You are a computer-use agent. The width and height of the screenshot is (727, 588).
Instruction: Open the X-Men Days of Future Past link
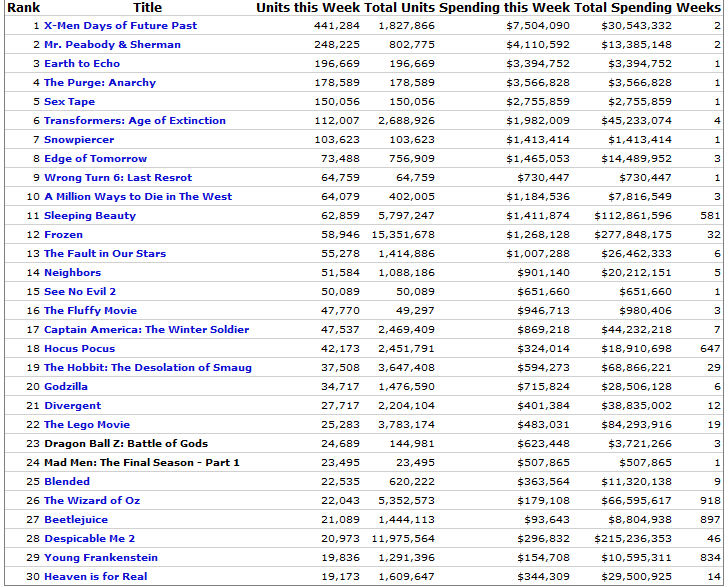pos(120,26)
